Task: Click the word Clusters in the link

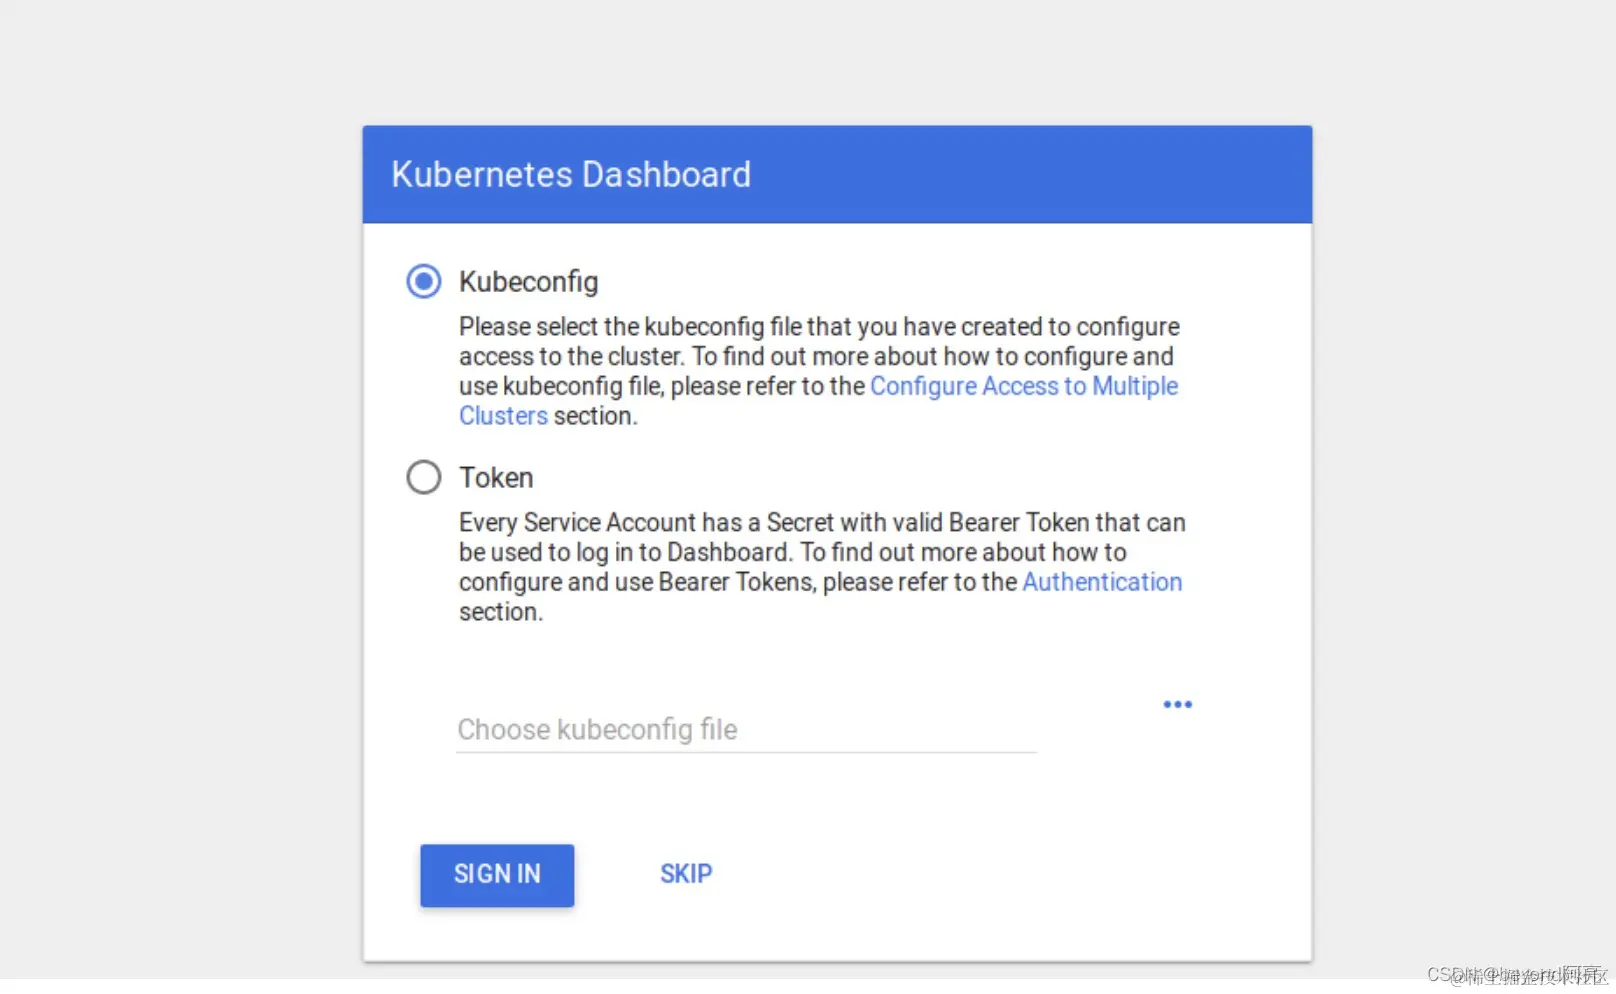Action: pos(503,416)
